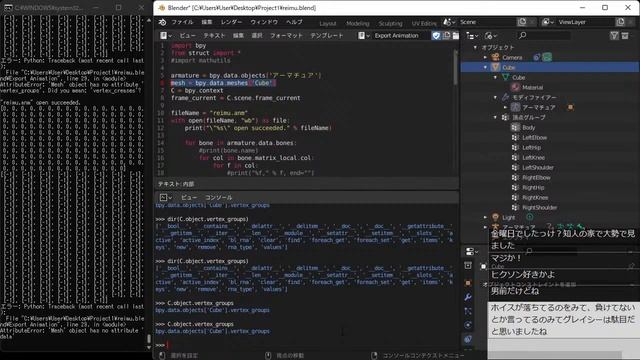Click the green Cube mesh data icon
The height and width of the screenshot is (360, 640).
pos(506,78)
